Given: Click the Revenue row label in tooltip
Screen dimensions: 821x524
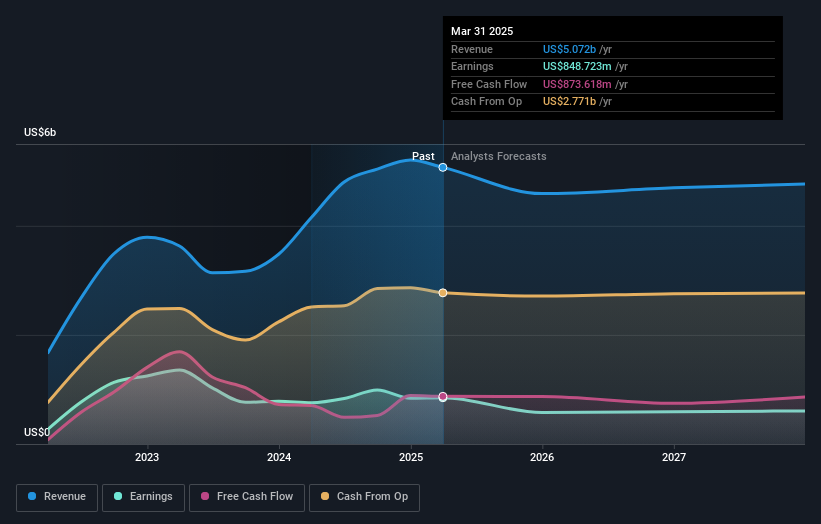Looking at the screenshot, I should pyautogui.click(x=472, y=49).
